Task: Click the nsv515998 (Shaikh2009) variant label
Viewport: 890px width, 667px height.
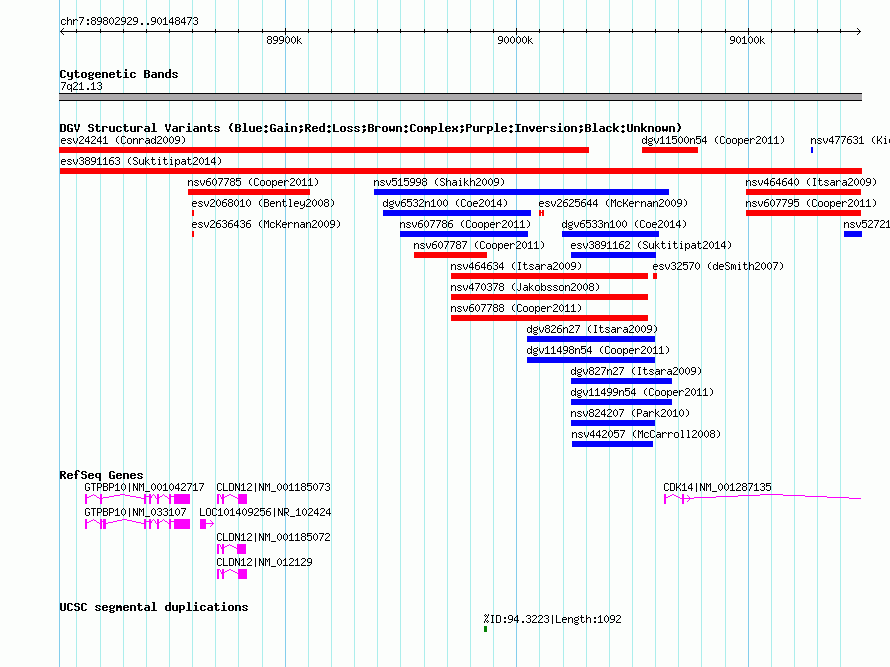Action: coord(439,182)
